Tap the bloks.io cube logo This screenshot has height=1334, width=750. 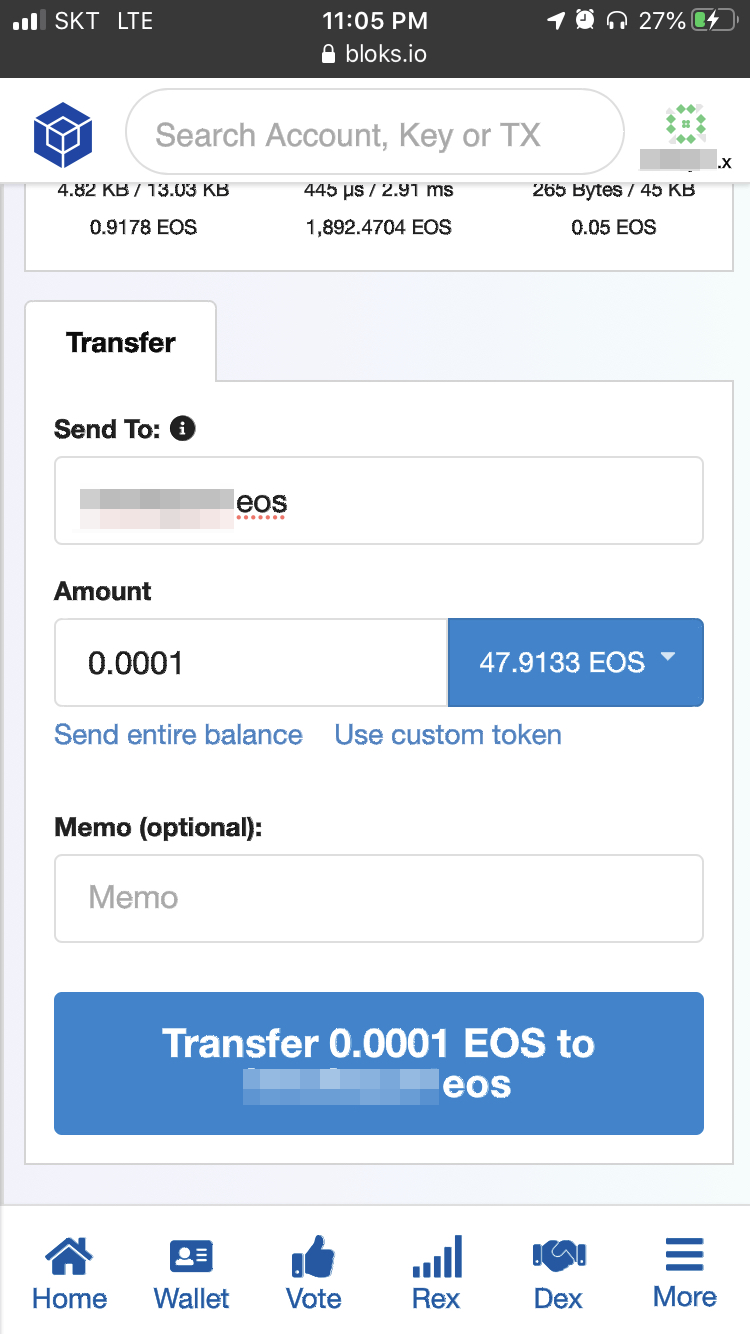click(63, 135)
